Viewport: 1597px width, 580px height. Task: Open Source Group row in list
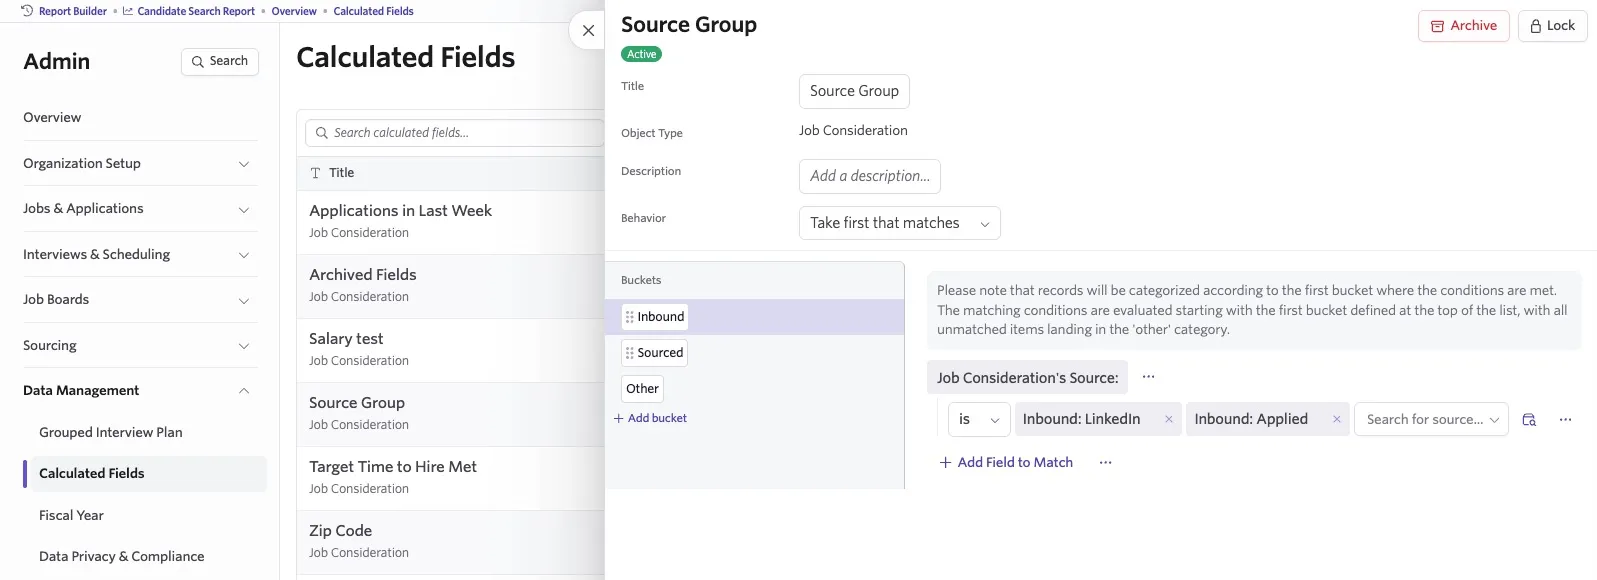click(451, 413)
